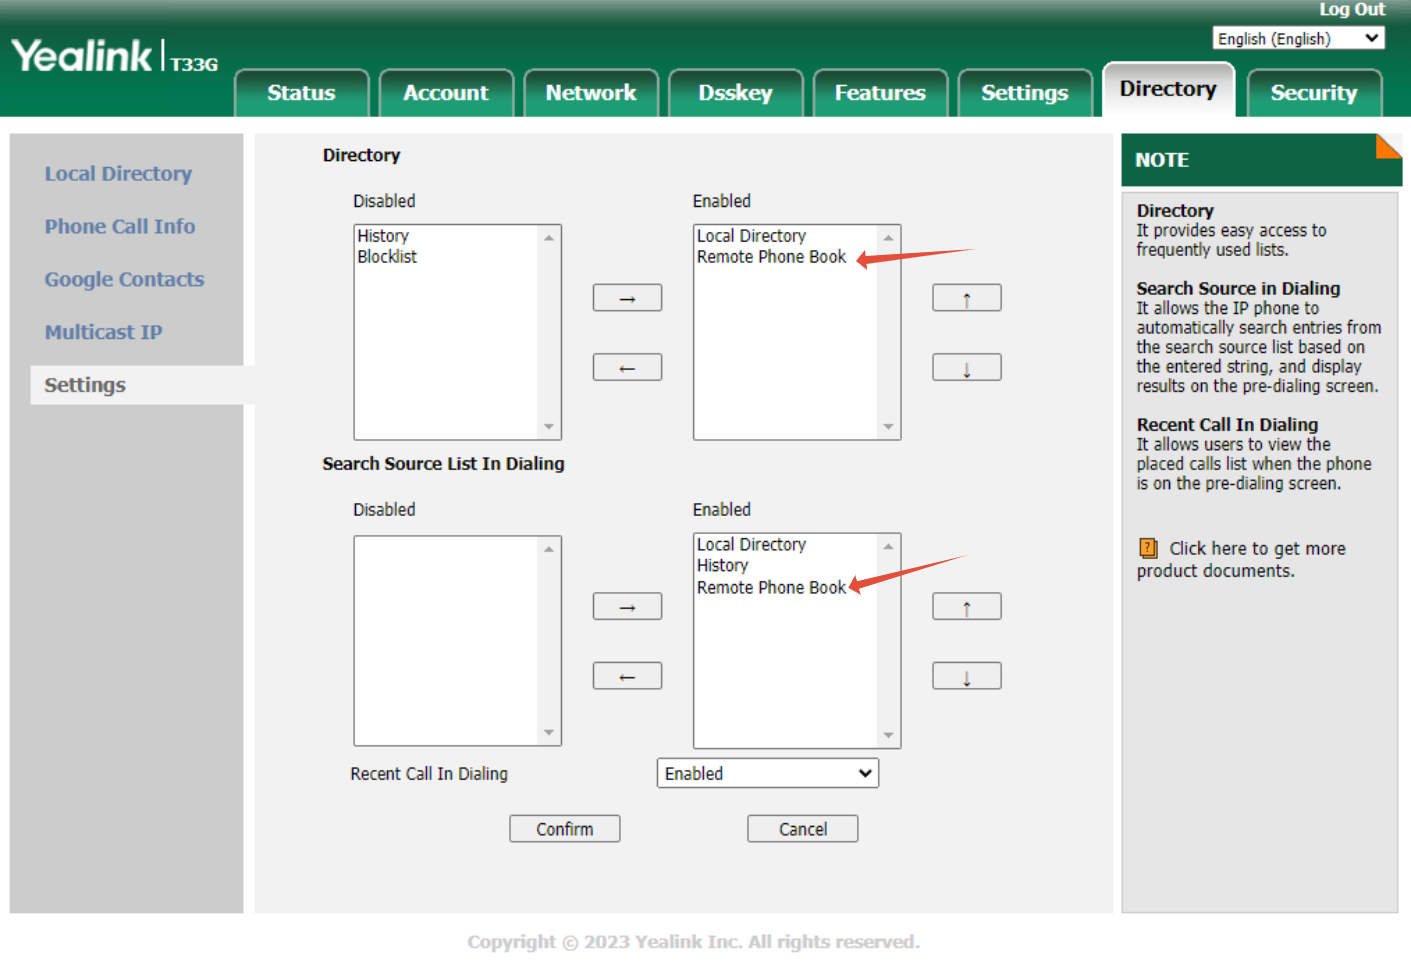The image size is (1411, 962).
Task: Click scrollbar down arrow of Directory Enabled list
Action: pyautogui.click(x=888, y=427)
